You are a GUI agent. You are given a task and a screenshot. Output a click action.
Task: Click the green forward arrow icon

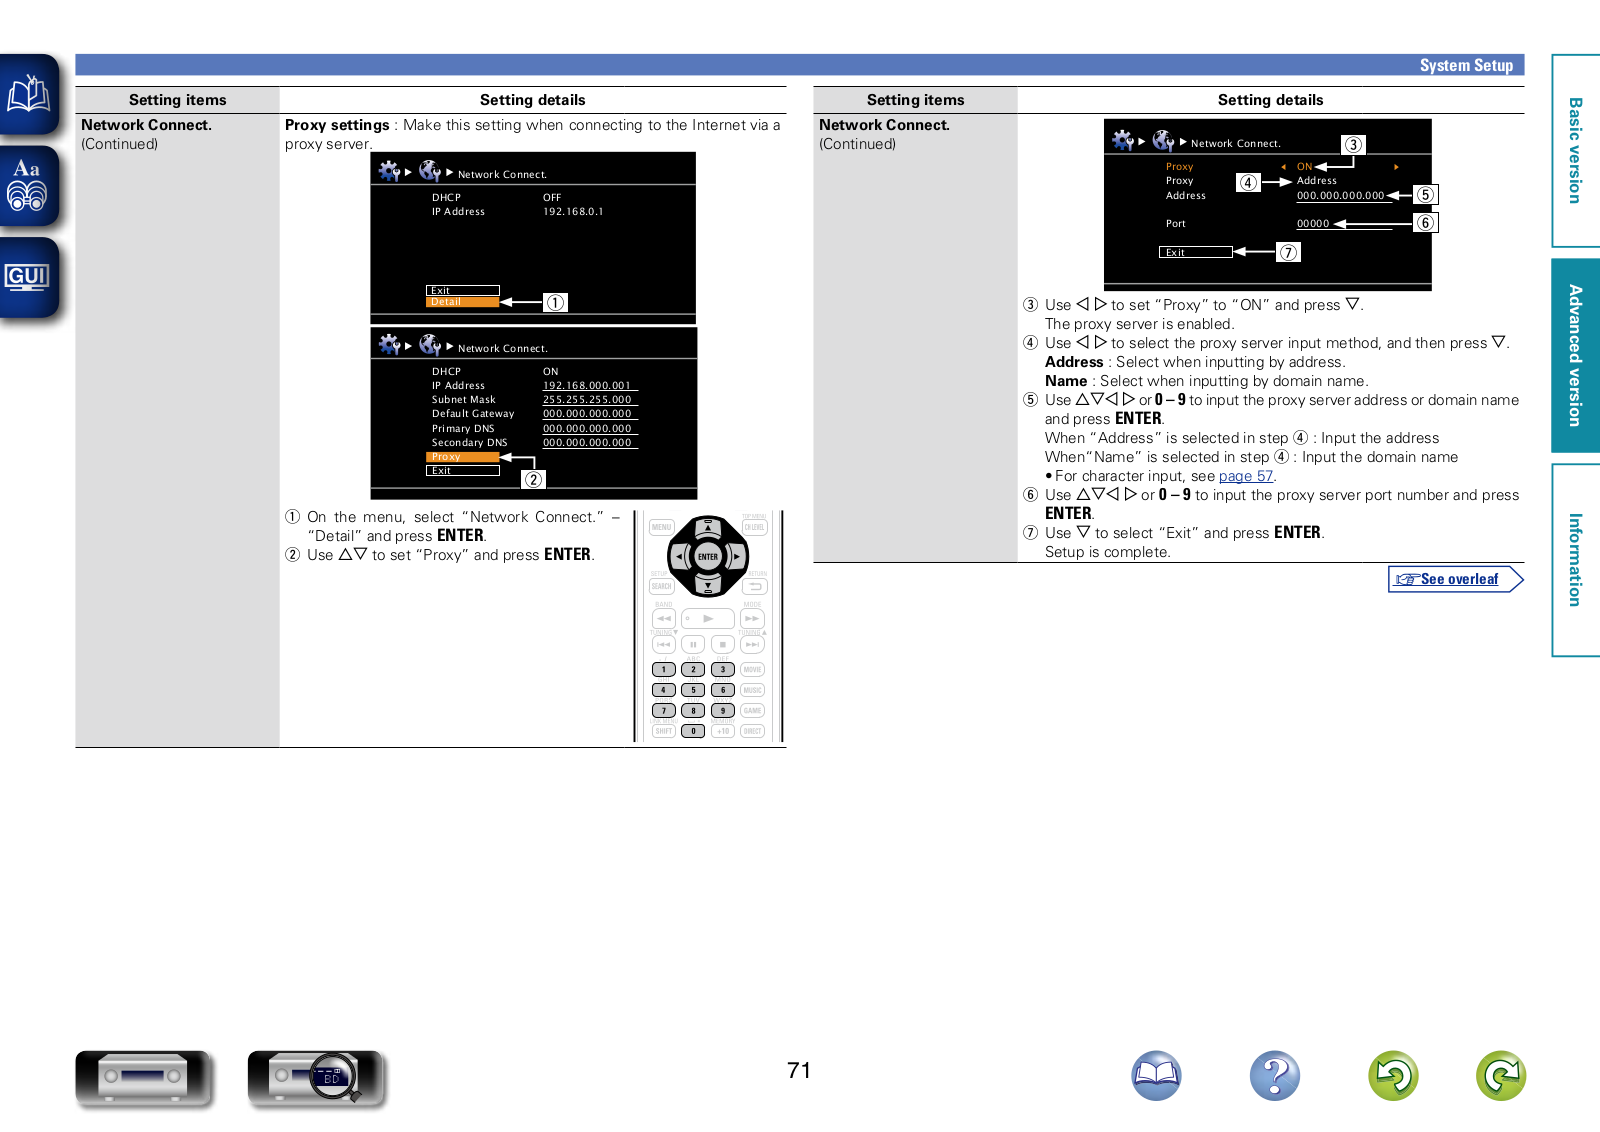[1500, 1076]
